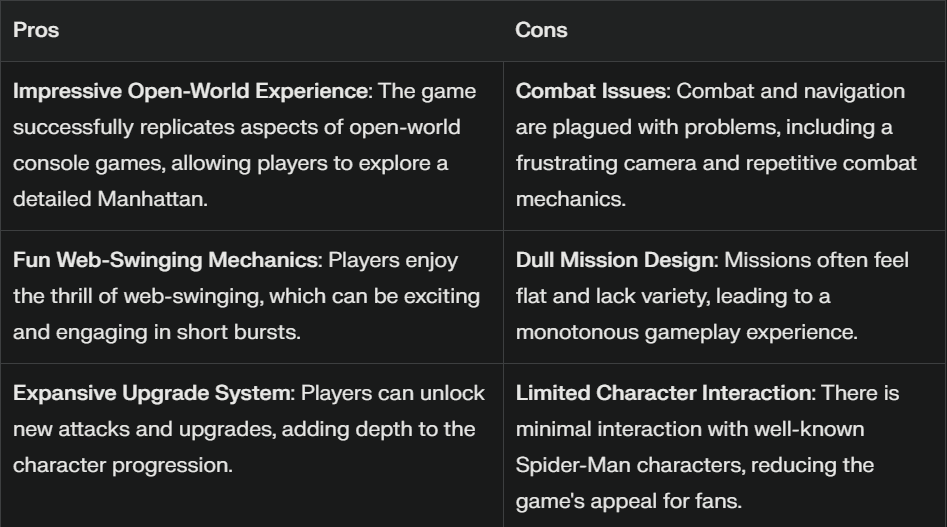This screenshot has height=527, width=947.
Task: Click 'flat and lack variety, leading to a' line
Action: pyautogui.click(x=673, y=296)
